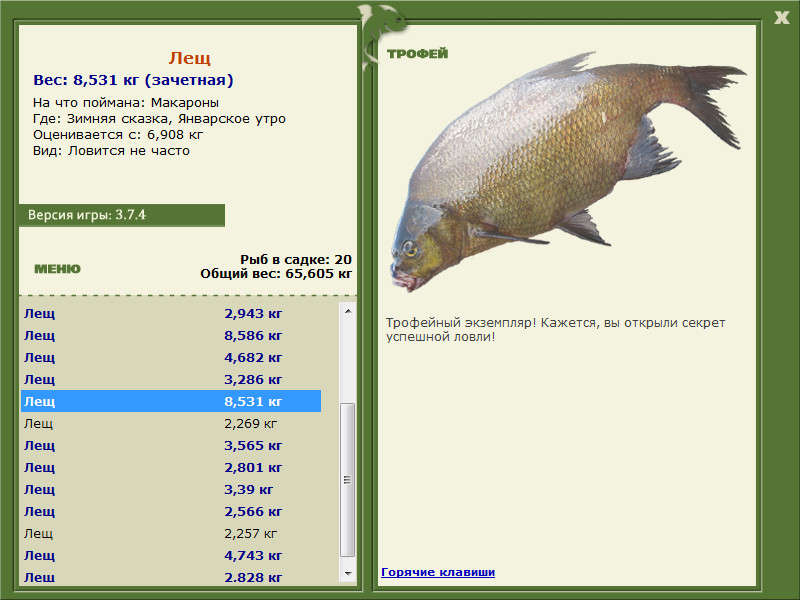800x600 pixels.
Task: Click the fish list scrollbar thumb
Action: (348, 480)
